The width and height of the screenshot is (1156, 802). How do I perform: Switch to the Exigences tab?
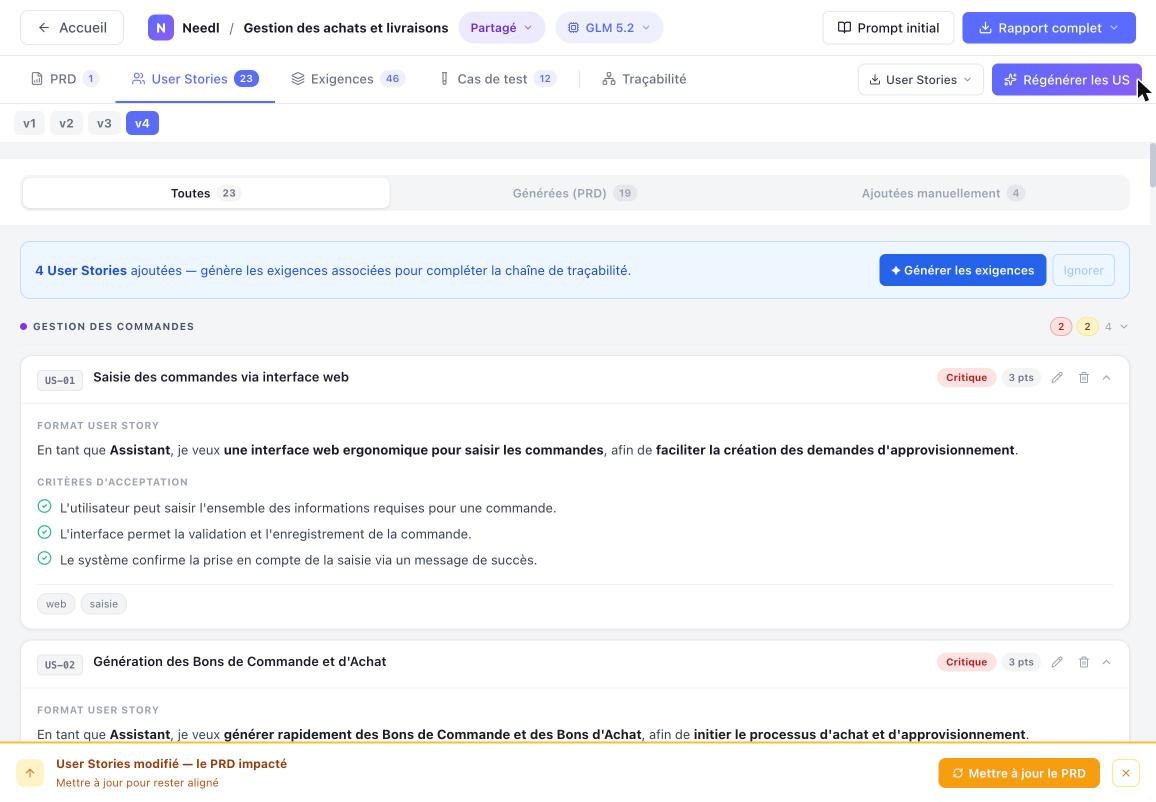click(347, 79)
